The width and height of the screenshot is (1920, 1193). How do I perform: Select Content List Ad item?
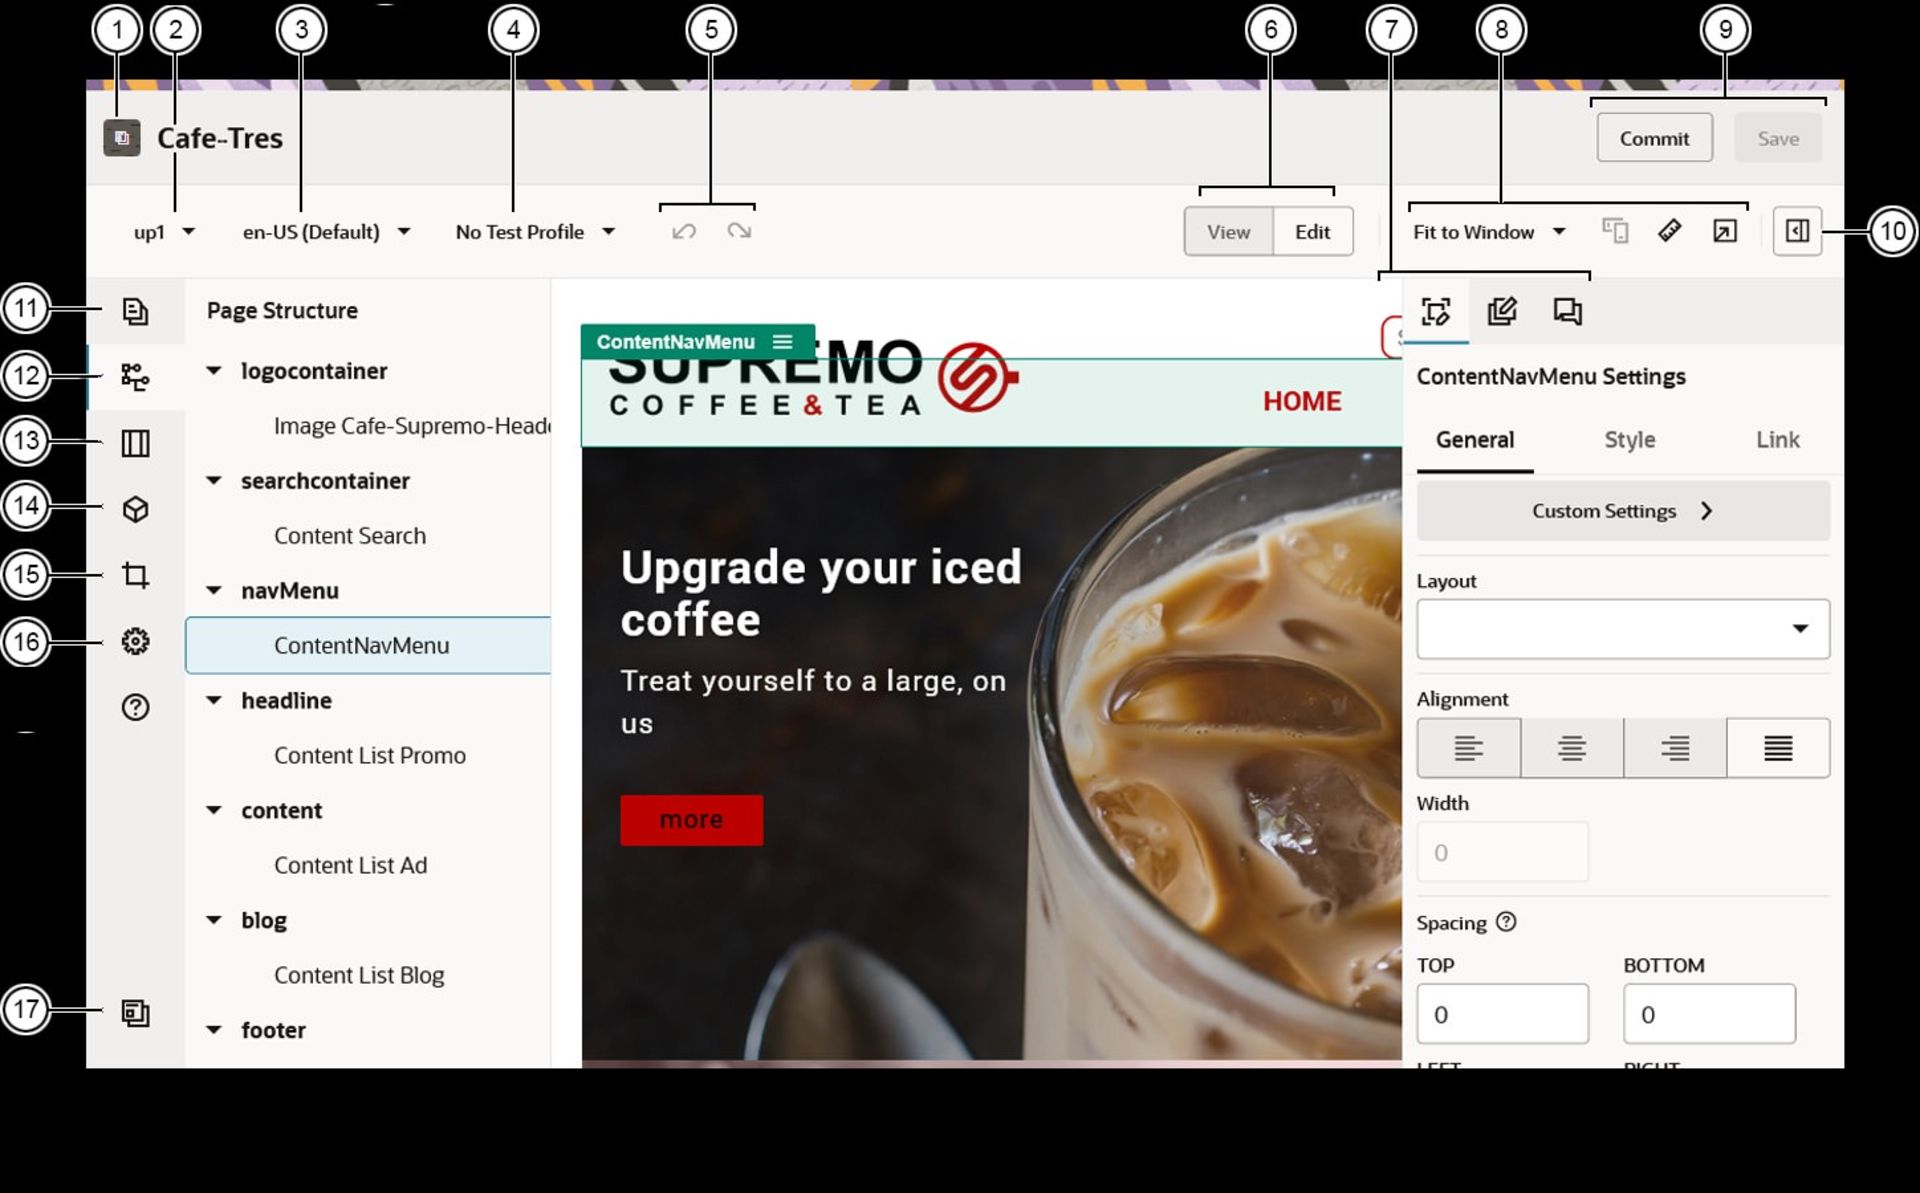(x=350, y=865)
